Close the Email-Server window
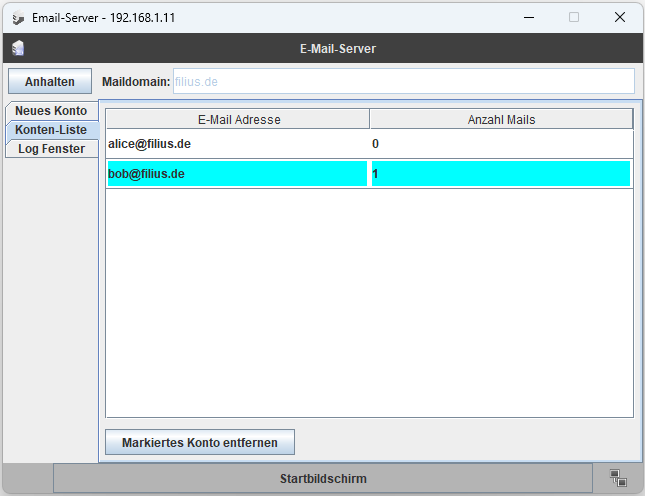 point(620,17)
